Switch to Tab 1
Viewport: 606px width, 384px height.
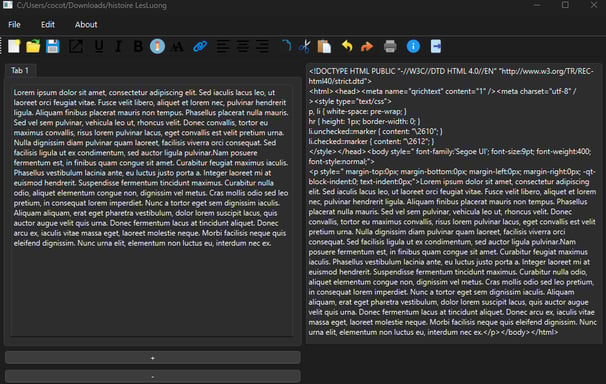[20, 70]
